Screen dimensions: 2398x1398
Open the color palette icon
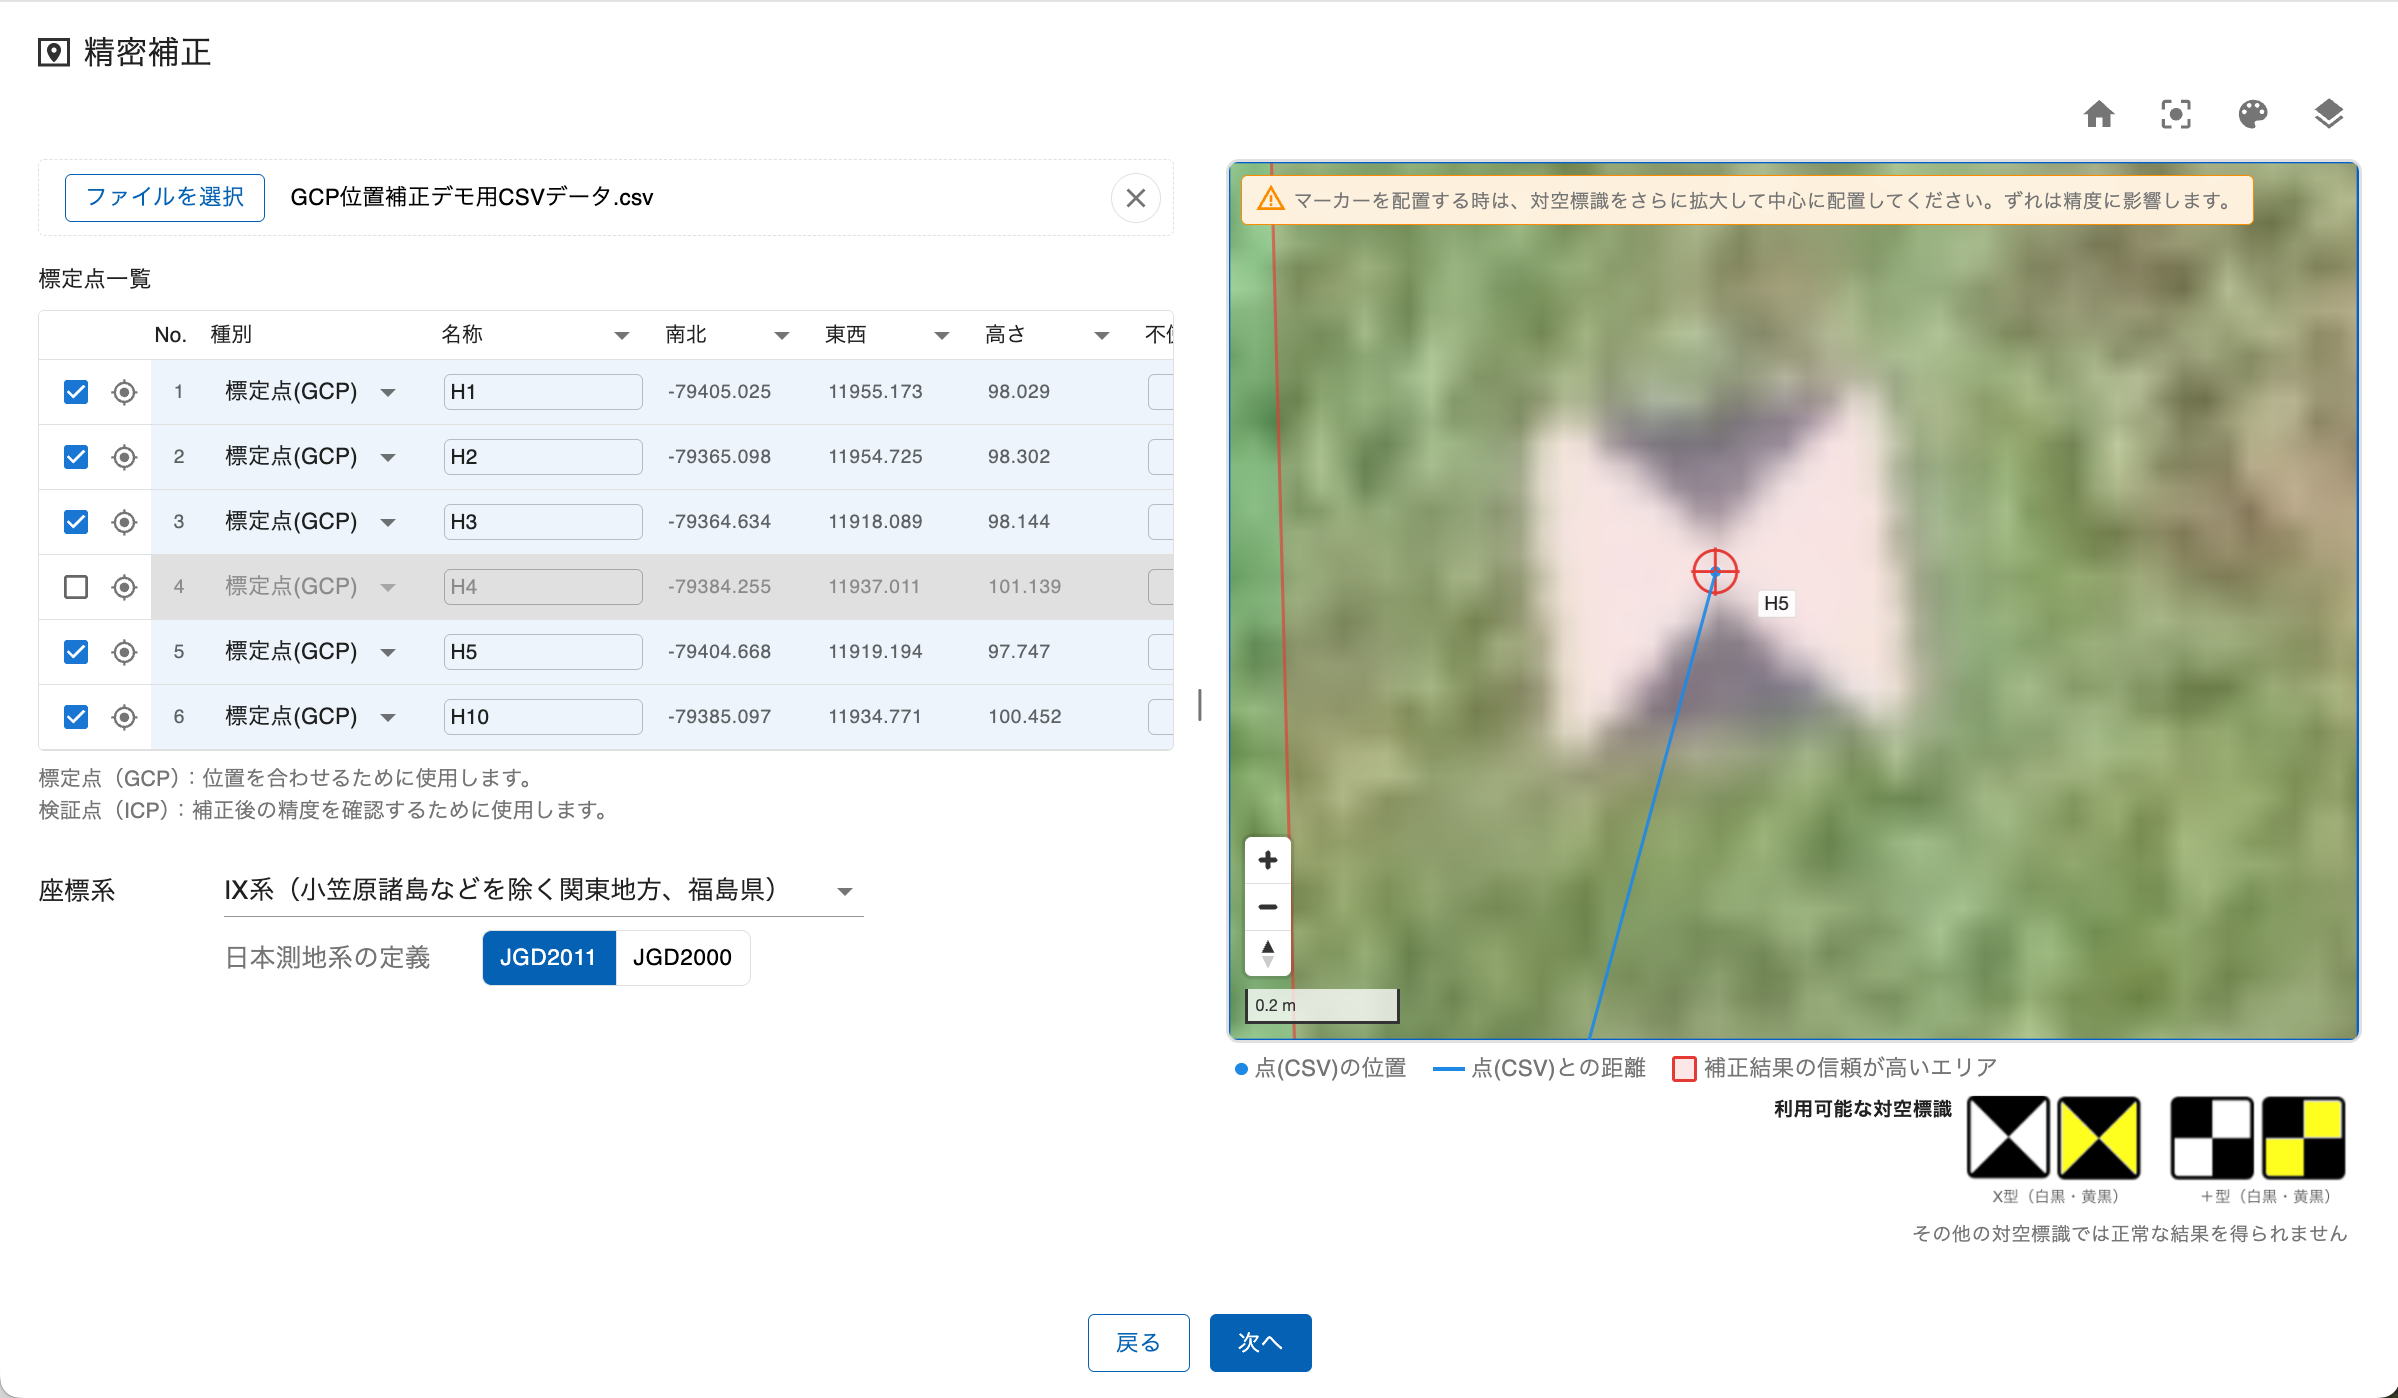pyautogui.click(x=2252, y=114)
